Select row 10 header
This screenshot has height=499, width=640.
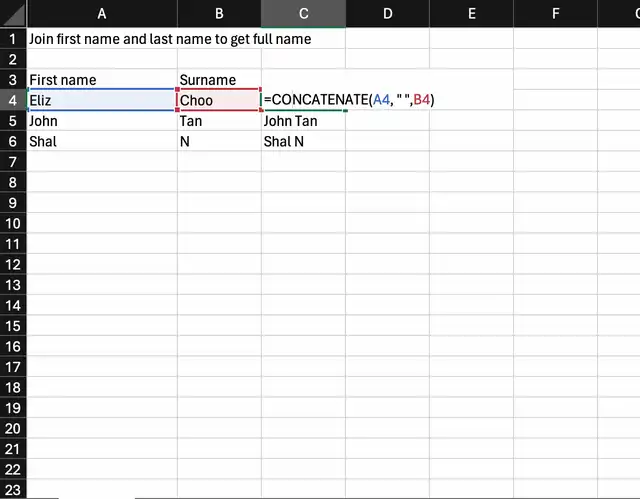tap(13, 223)
